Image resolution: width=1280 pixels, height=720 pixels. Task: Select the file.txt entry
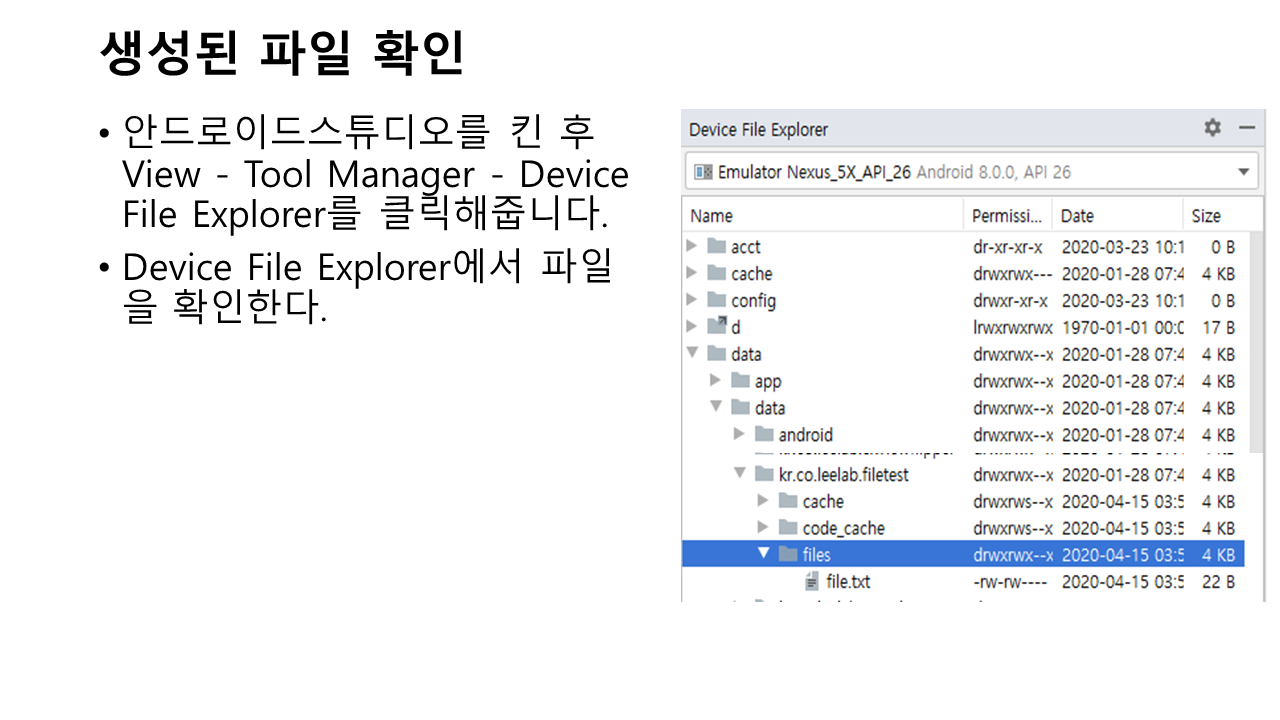[848, 582]
